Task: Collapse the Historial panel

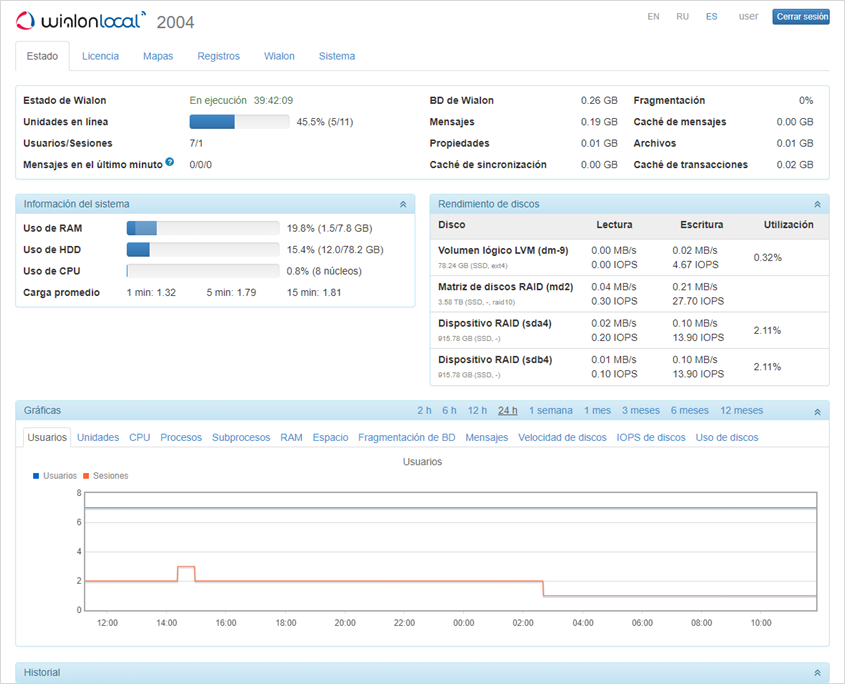Action: (x=818, y=673)
